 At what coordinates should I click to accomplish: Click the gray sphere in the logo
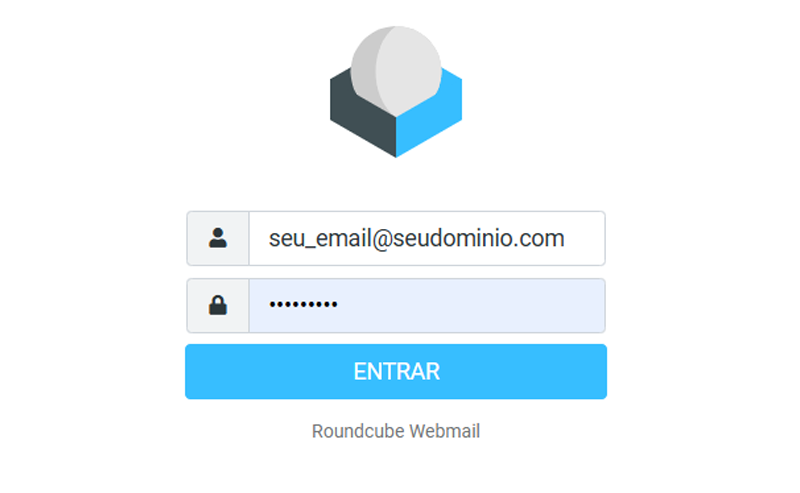click(x=396, y=70)
